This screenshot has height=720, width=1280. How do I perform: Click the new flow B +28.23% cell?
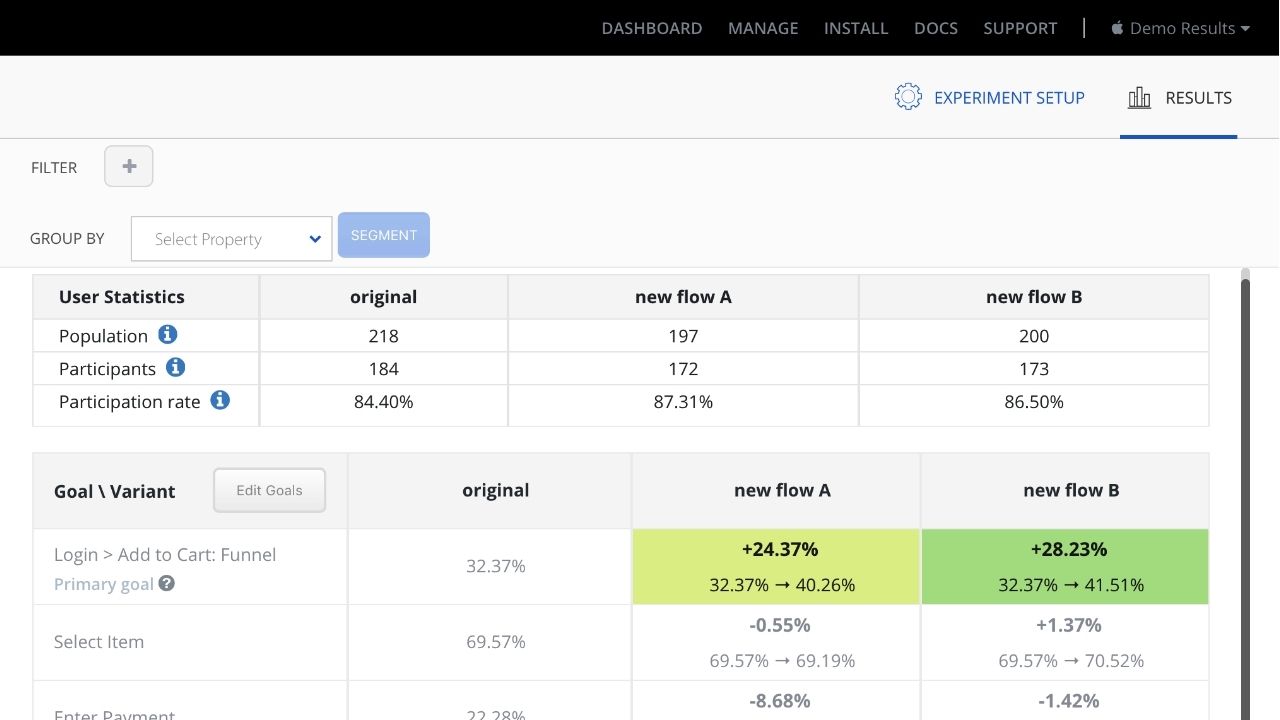[x=1065, y=566]
